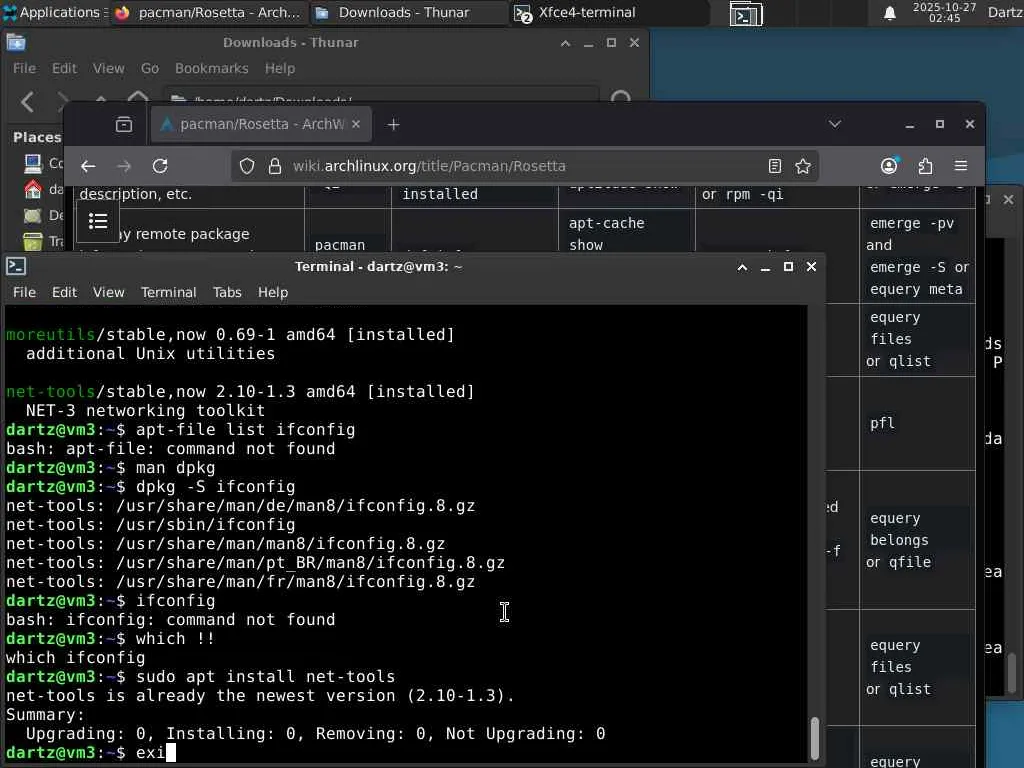Close the pacman/Rosetta browser tab
The height and width of the screenshot is (768, 1024).
click(356, 124)
